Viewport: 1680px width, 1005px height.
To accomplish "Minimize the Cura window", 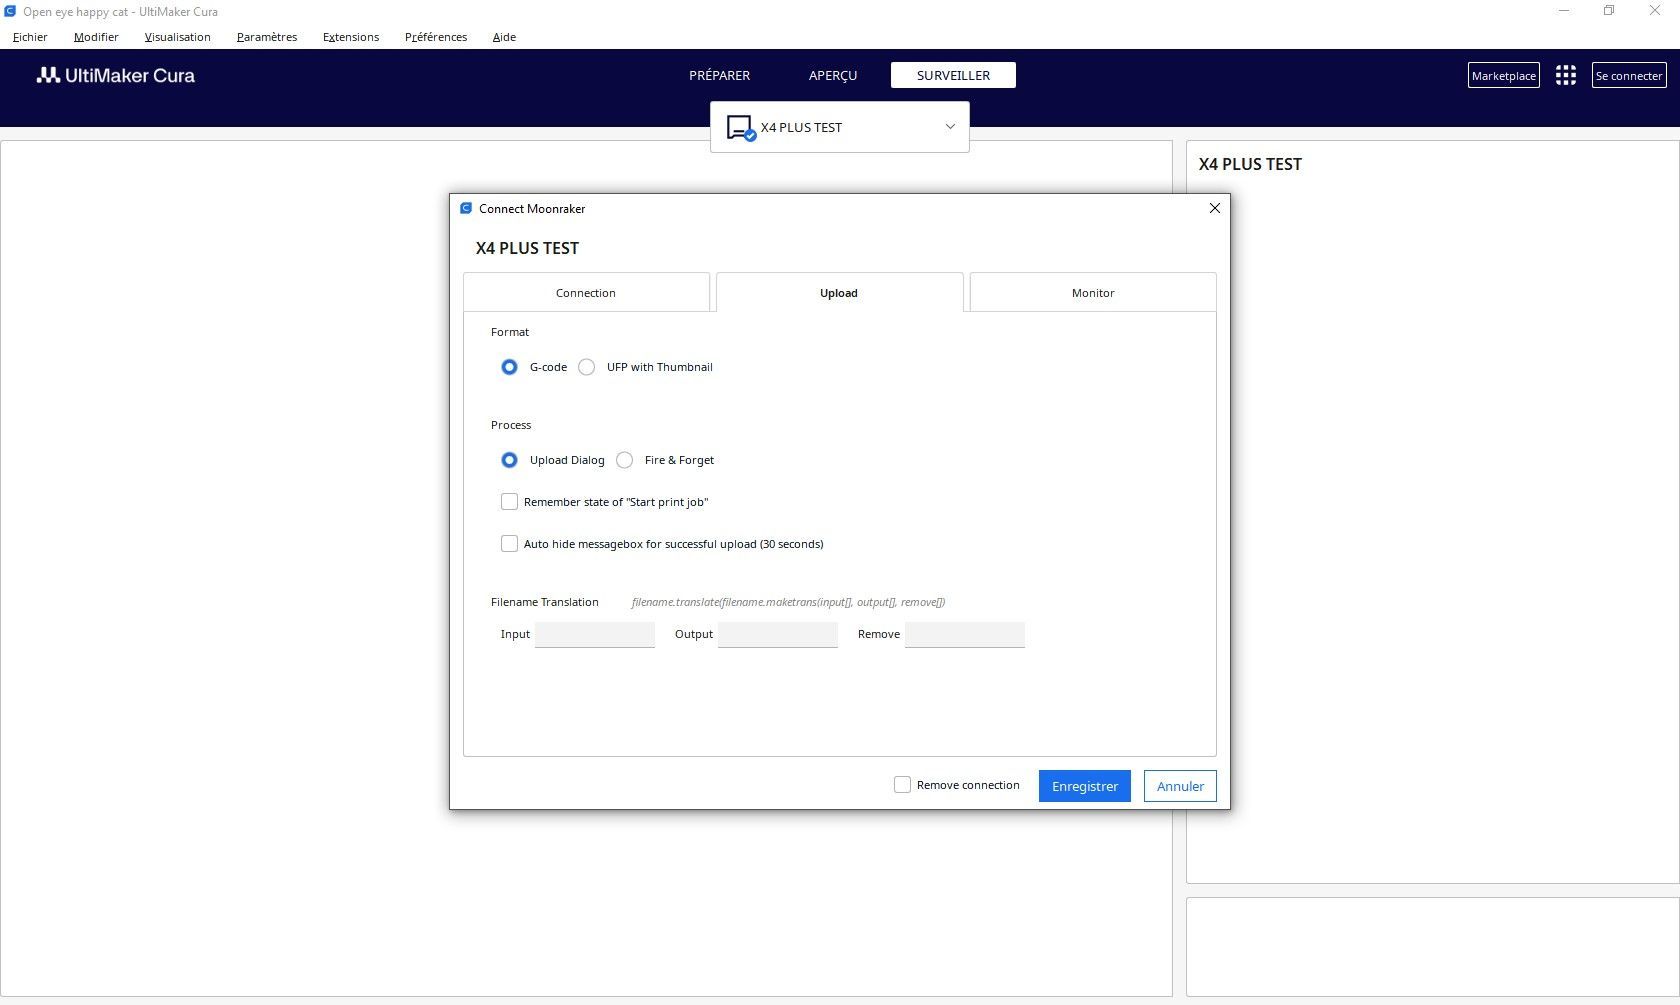I will click(x=1565, y=11).
